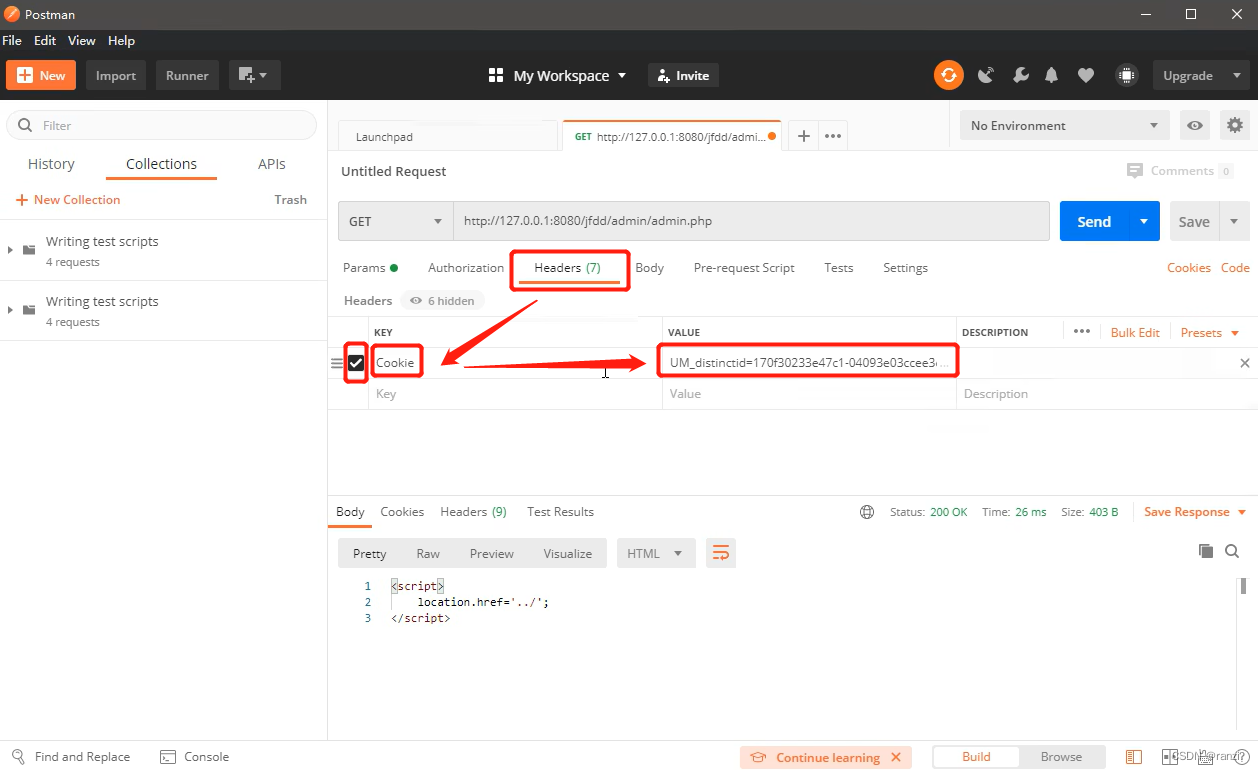Expand the Save button dropdown arrow

(1234, 221)
